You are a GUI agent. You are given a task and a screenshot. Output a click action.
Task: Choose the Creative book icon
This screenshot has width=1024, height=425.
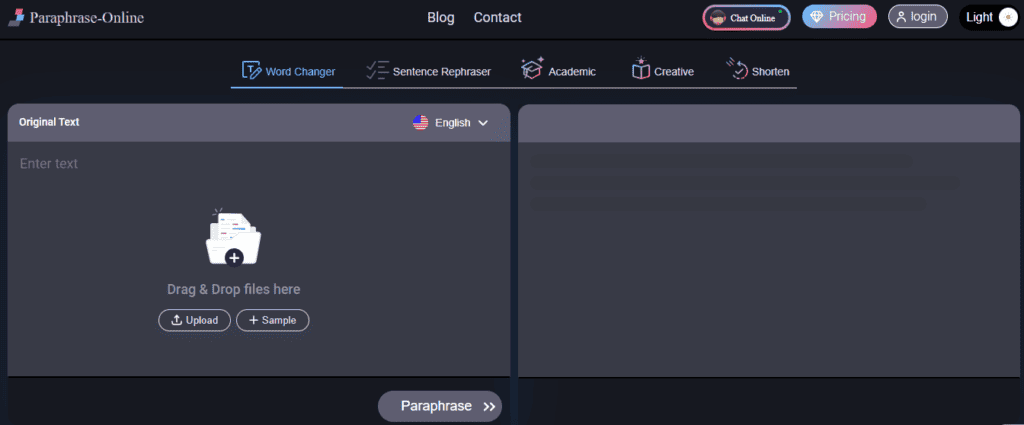click(x=640, y=70)
